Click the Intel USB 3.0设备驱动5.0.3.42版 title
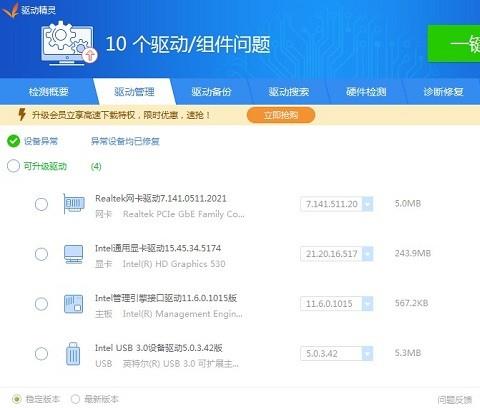 (159, 348)
